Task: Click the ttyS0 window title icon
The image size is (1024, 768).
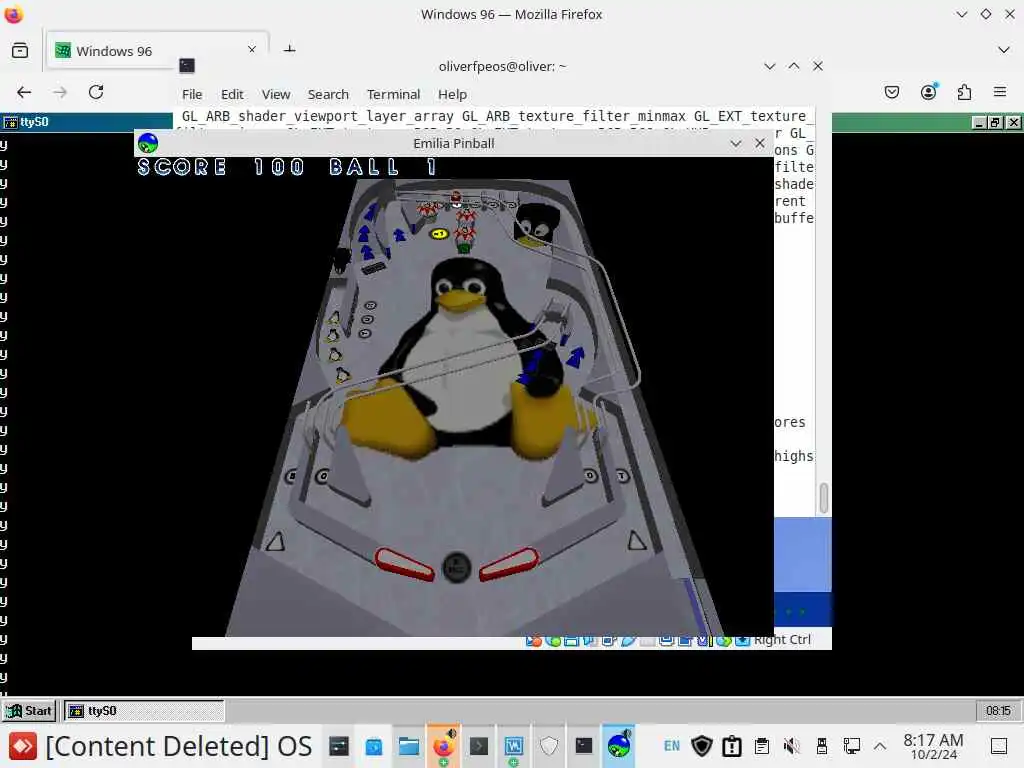Action: coord(10,122)
